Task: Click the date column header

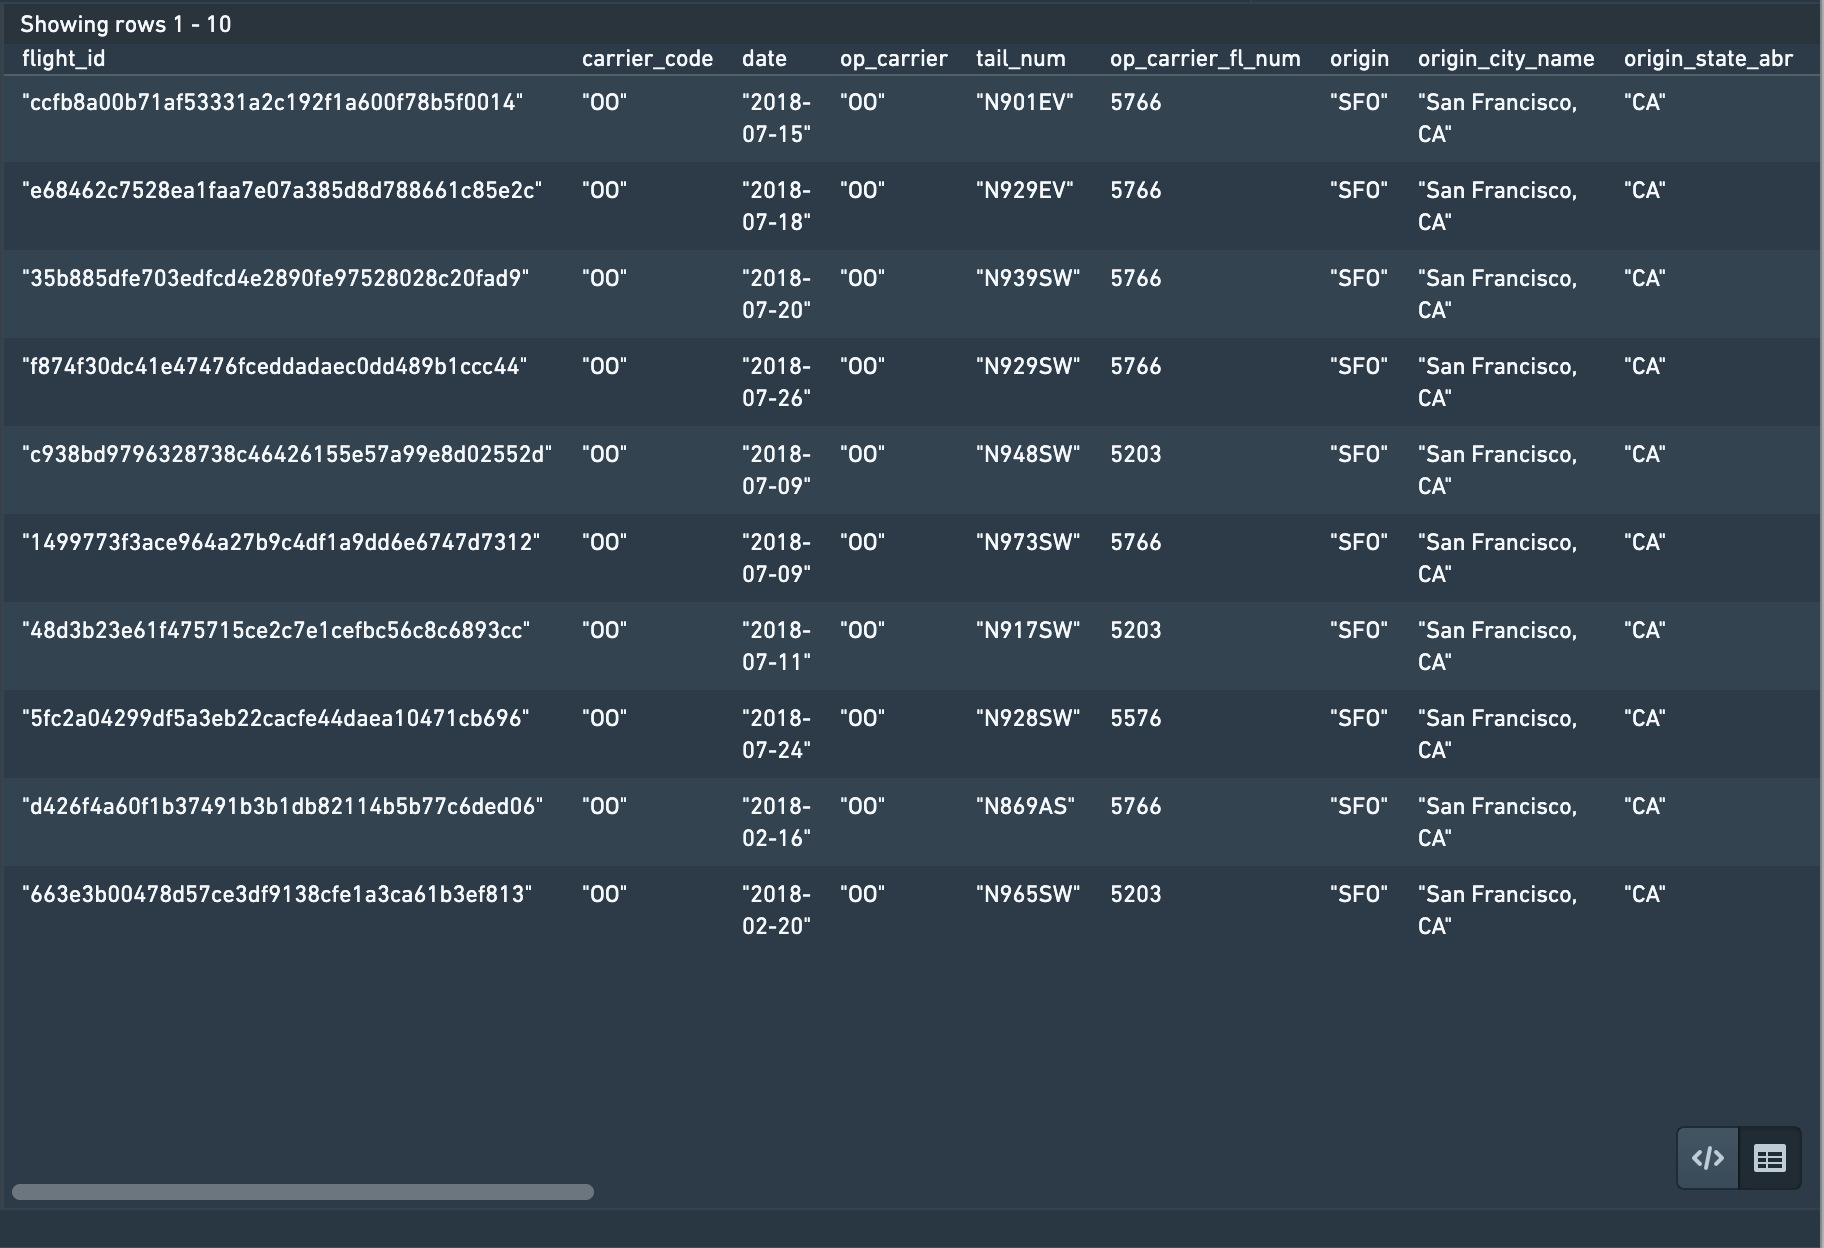Action: click(x=764, y=59)
